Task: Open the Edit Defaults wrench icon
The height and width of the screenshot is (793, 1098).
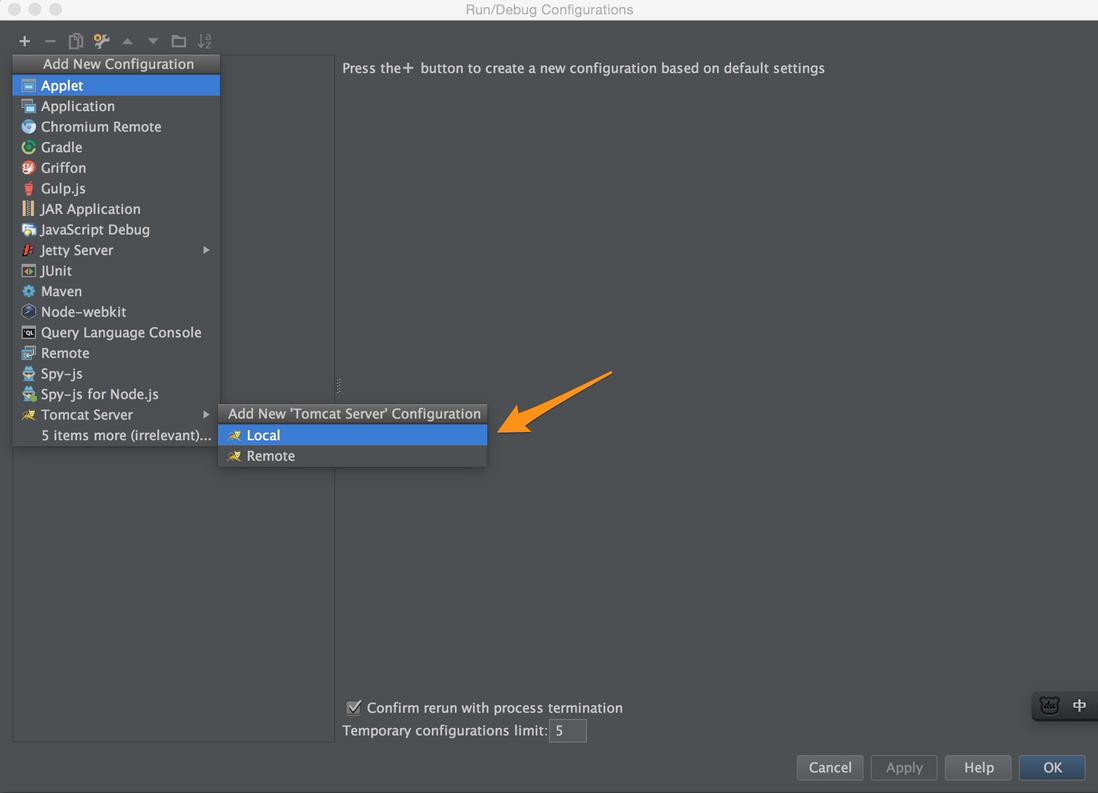Action: [102, 41]
